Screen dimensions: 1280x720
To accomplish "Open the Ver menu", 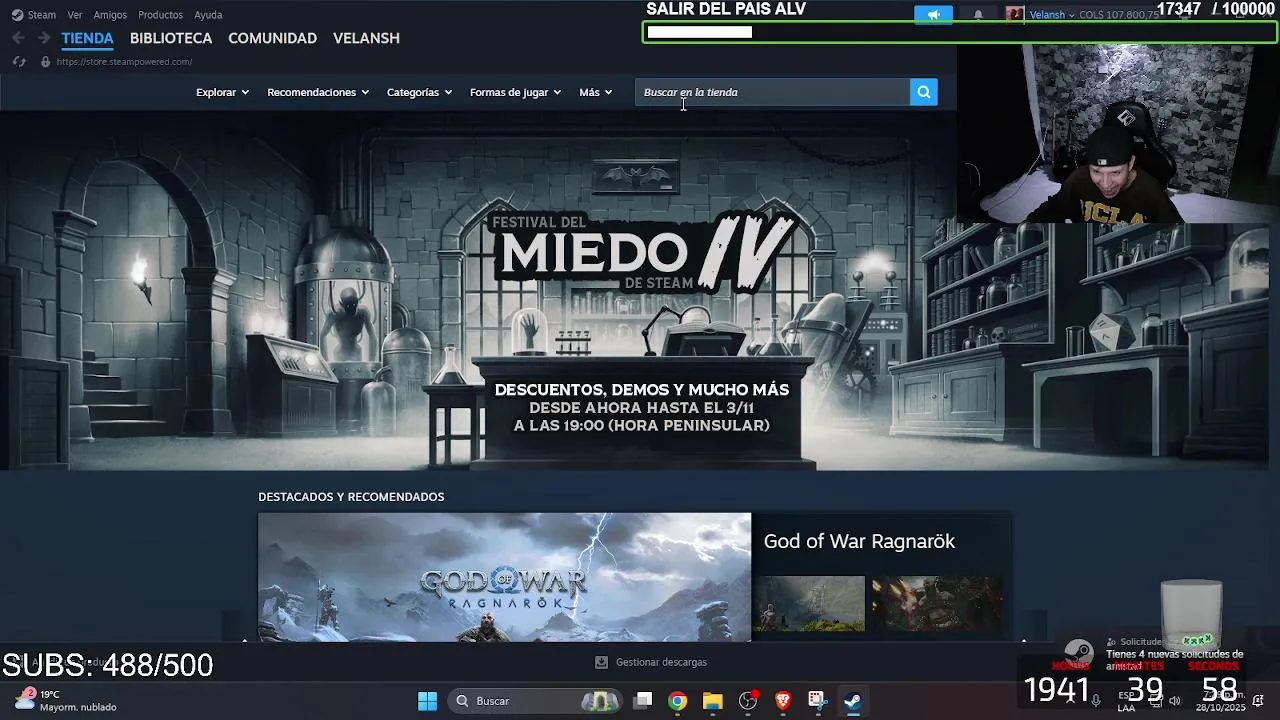I will pyautogui.click(x=75, y=15).
